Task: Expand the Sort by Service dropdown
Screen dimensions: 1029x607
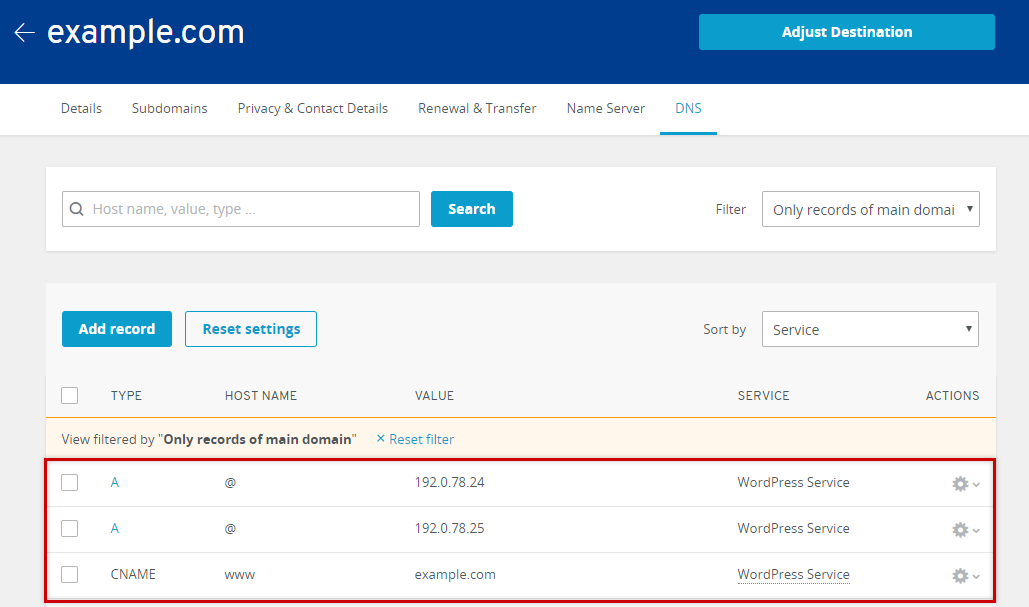Action: (x=870, y=330)
